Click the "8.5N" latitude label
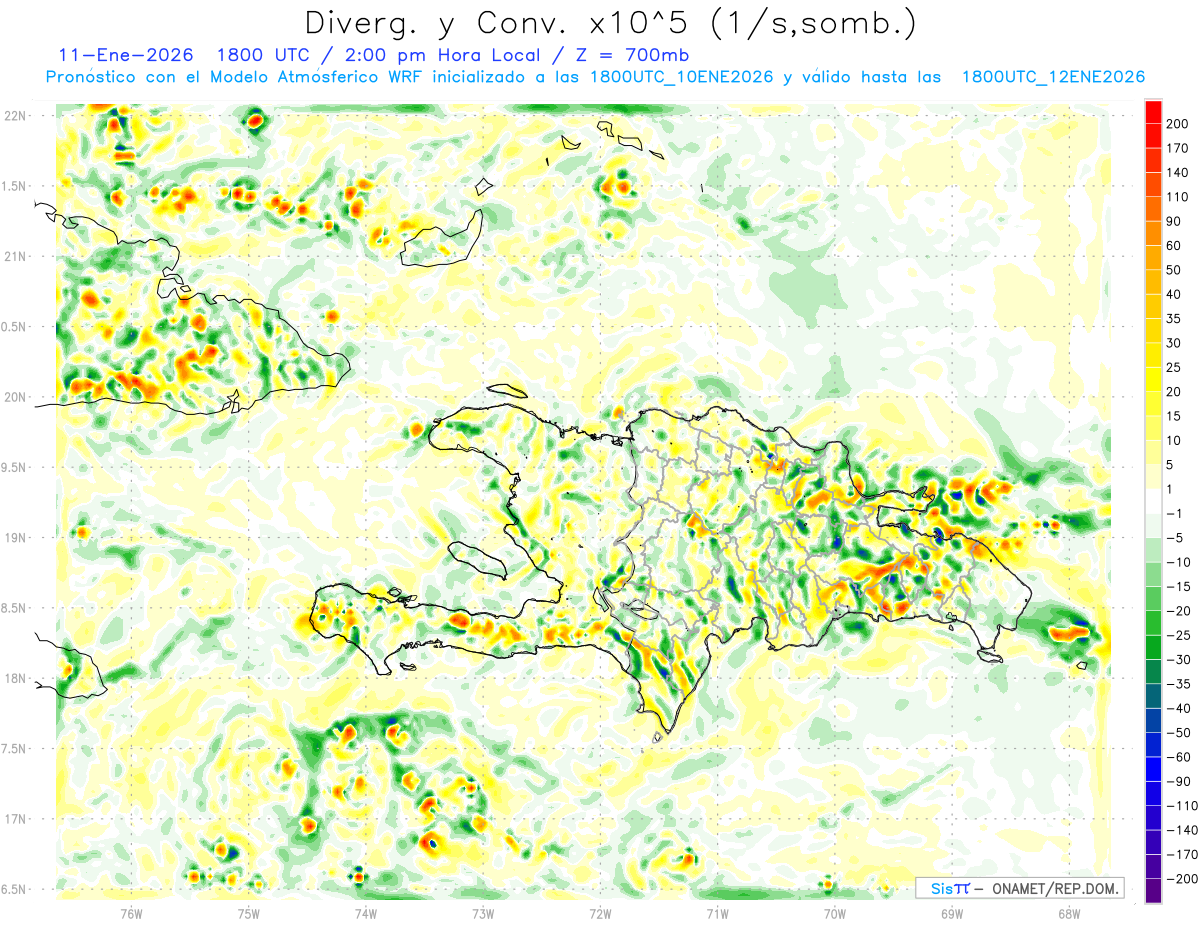 click(x=15, y=608)
